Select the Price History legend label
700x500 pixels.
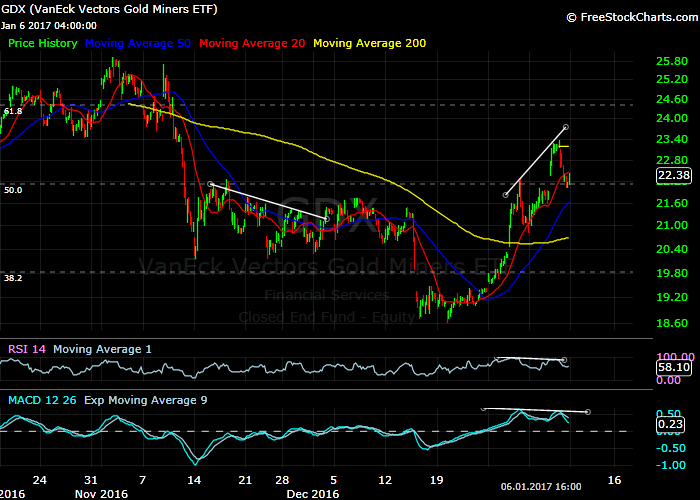coord(43,43)
